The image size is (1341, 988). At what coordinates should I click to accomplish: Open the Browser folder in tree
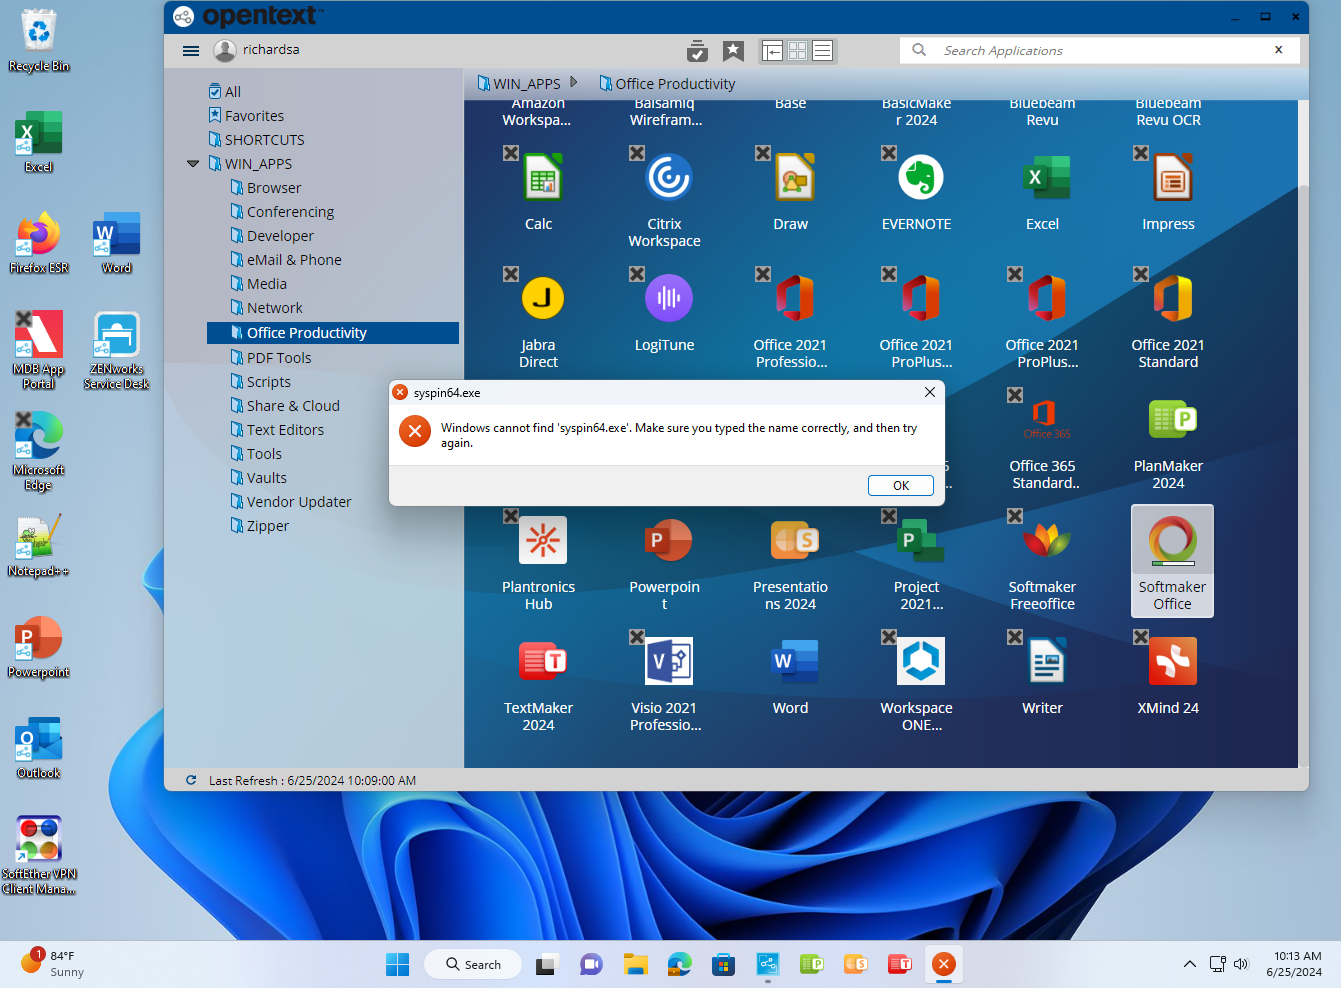(266, 188)
